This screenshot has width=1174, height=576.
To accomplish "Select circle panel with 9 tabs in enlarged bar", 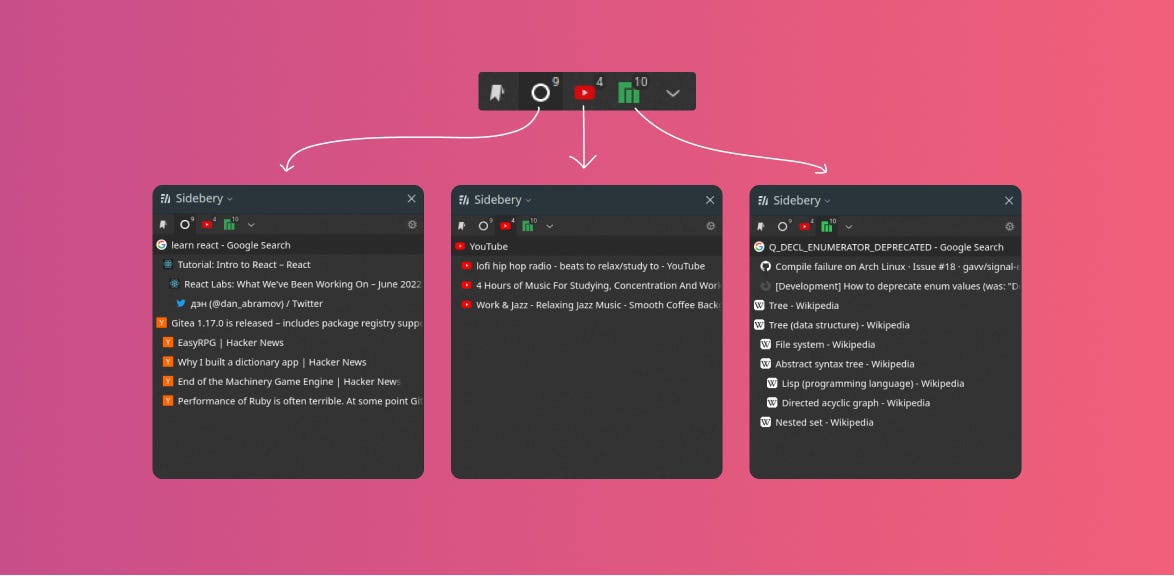I will click(541, 92).
